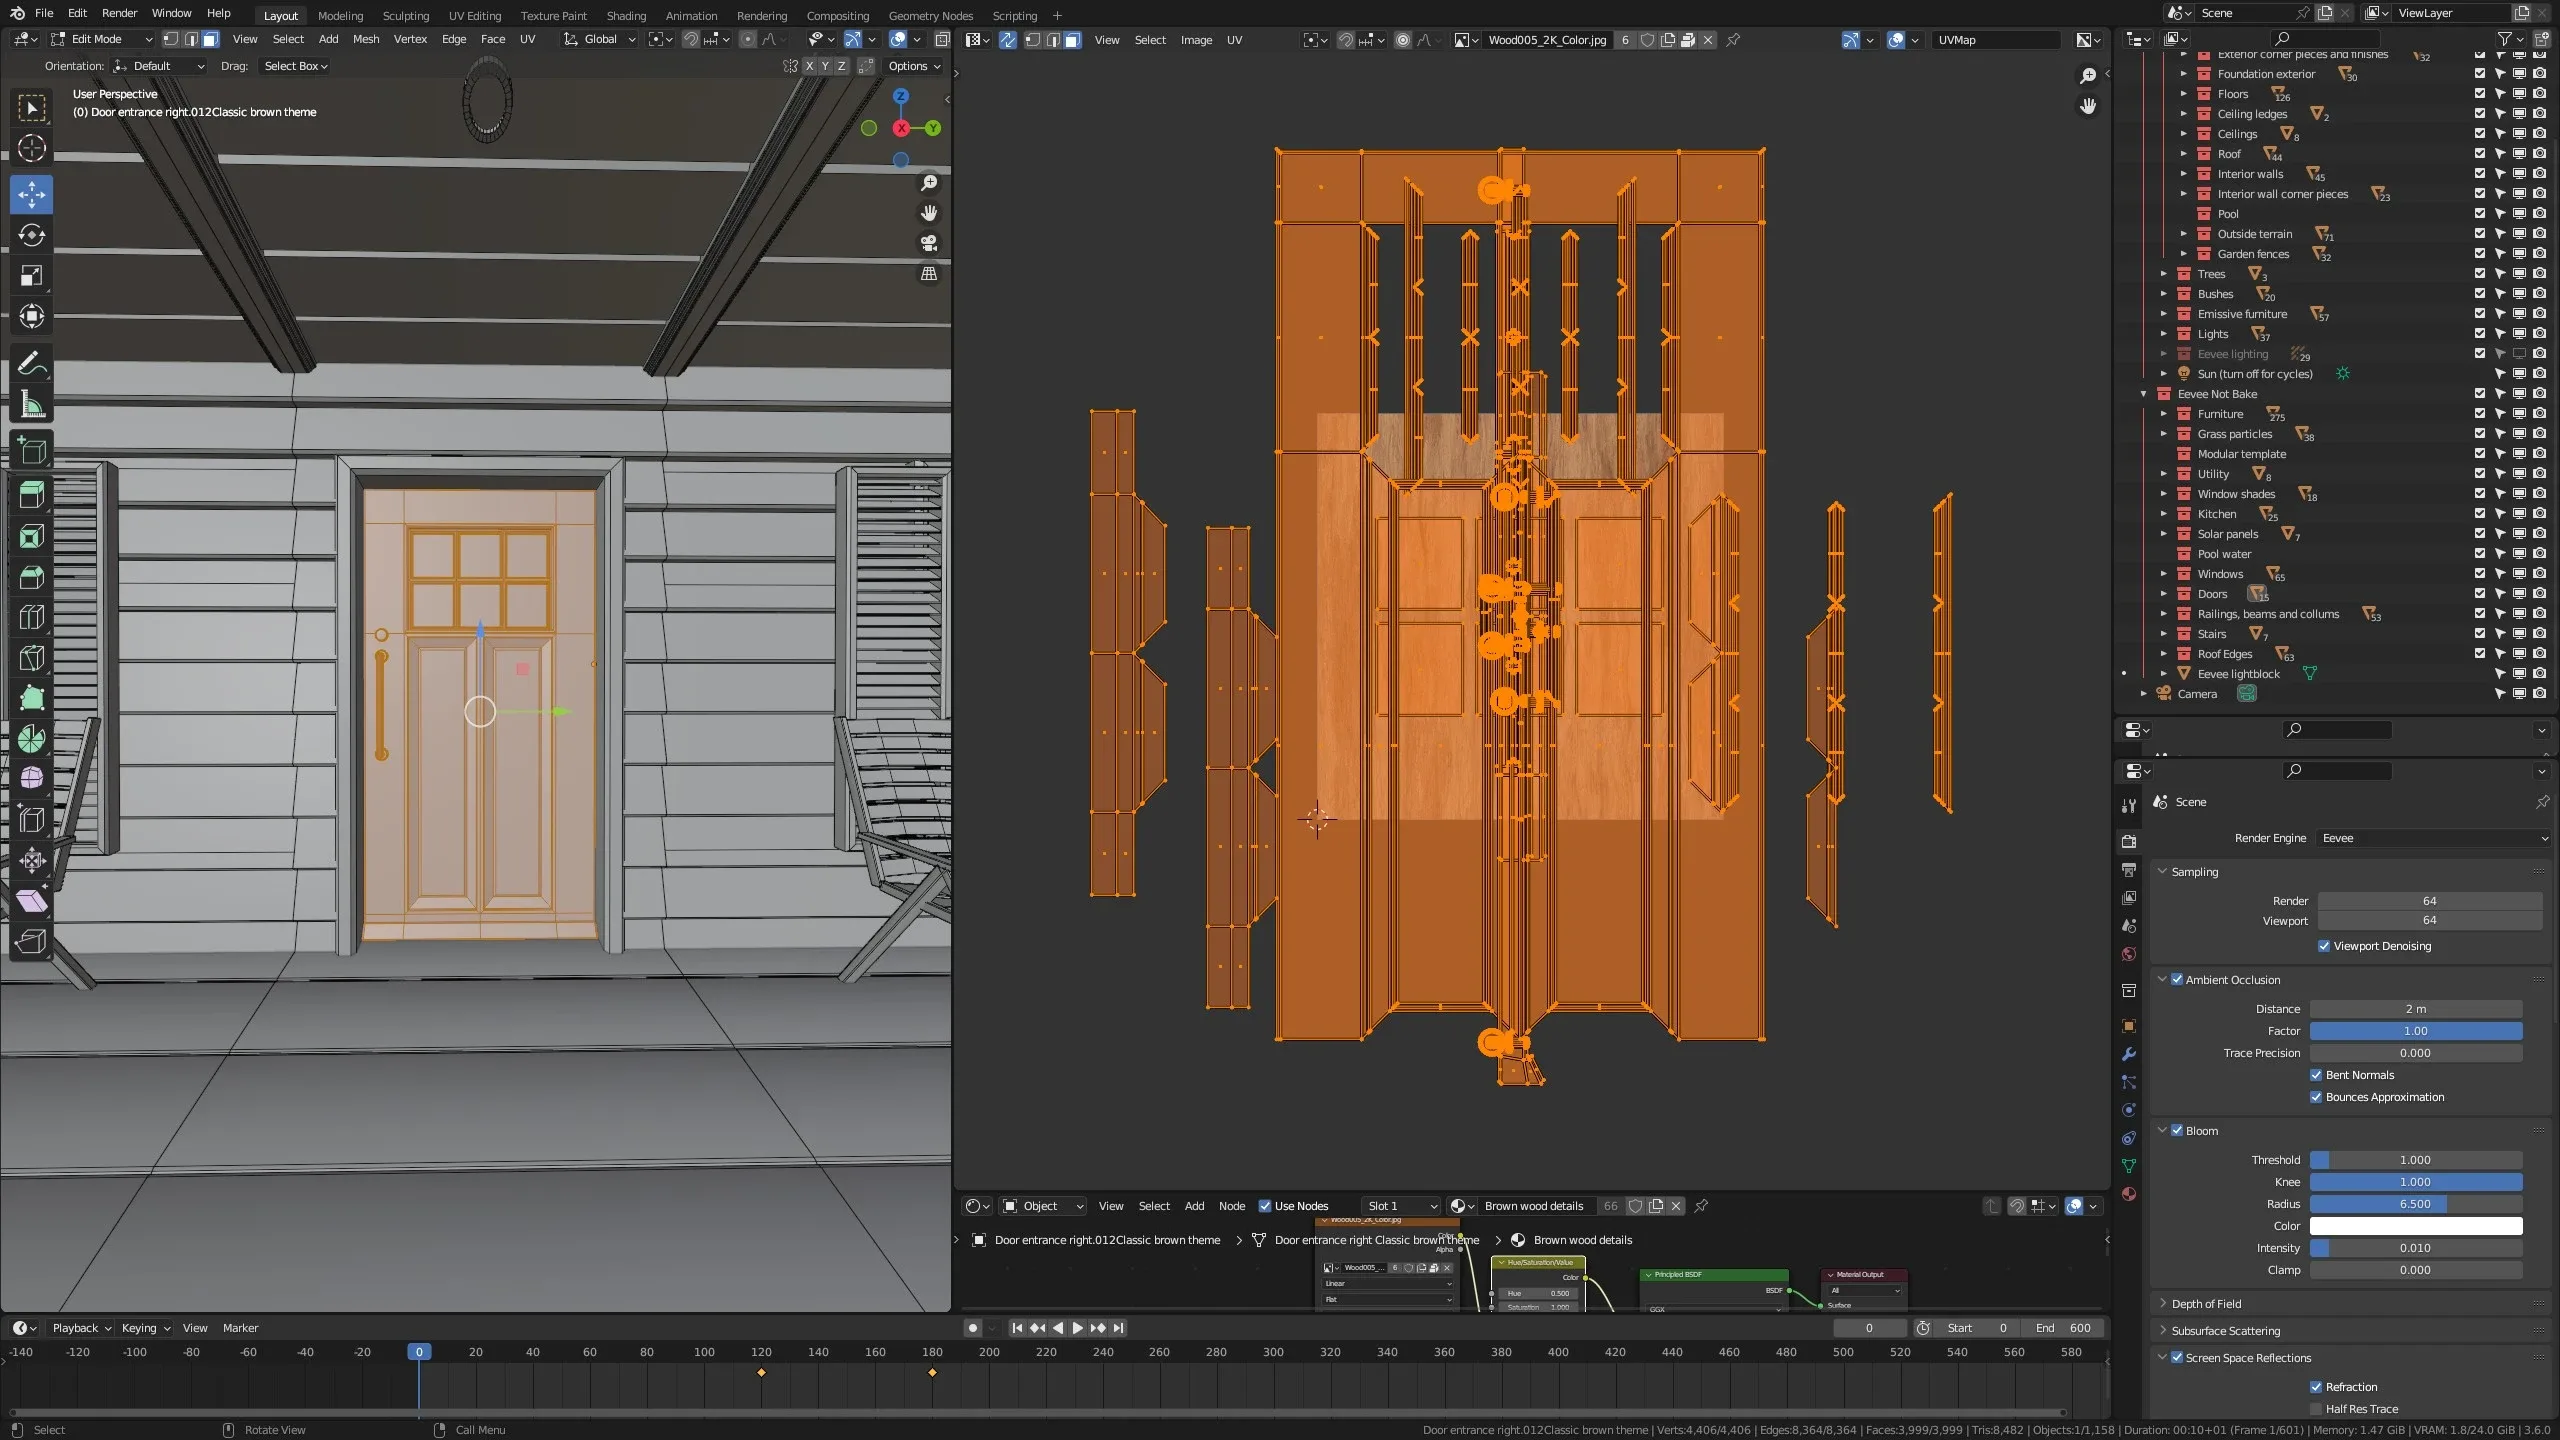The image size is (2560, 1440).
Task: Click the Bloom Color white swatch
Action: 2415,1226
